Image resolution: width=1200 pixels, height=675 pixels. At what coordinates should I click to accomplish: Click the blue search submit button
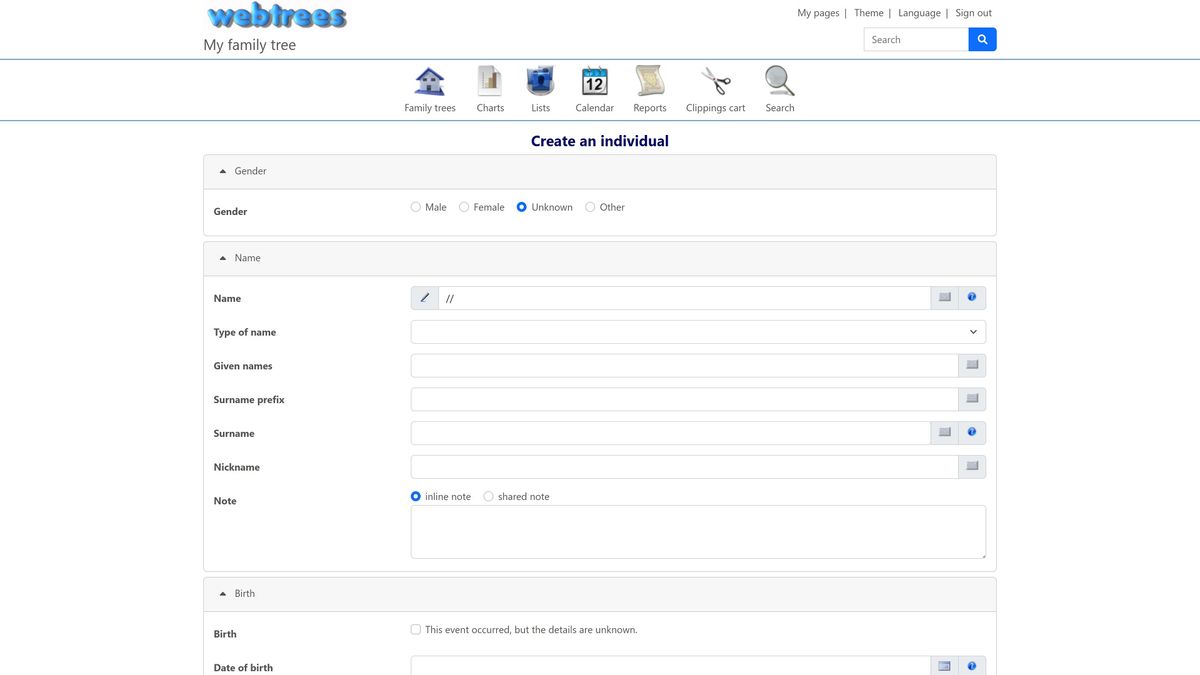pos(981,39)
